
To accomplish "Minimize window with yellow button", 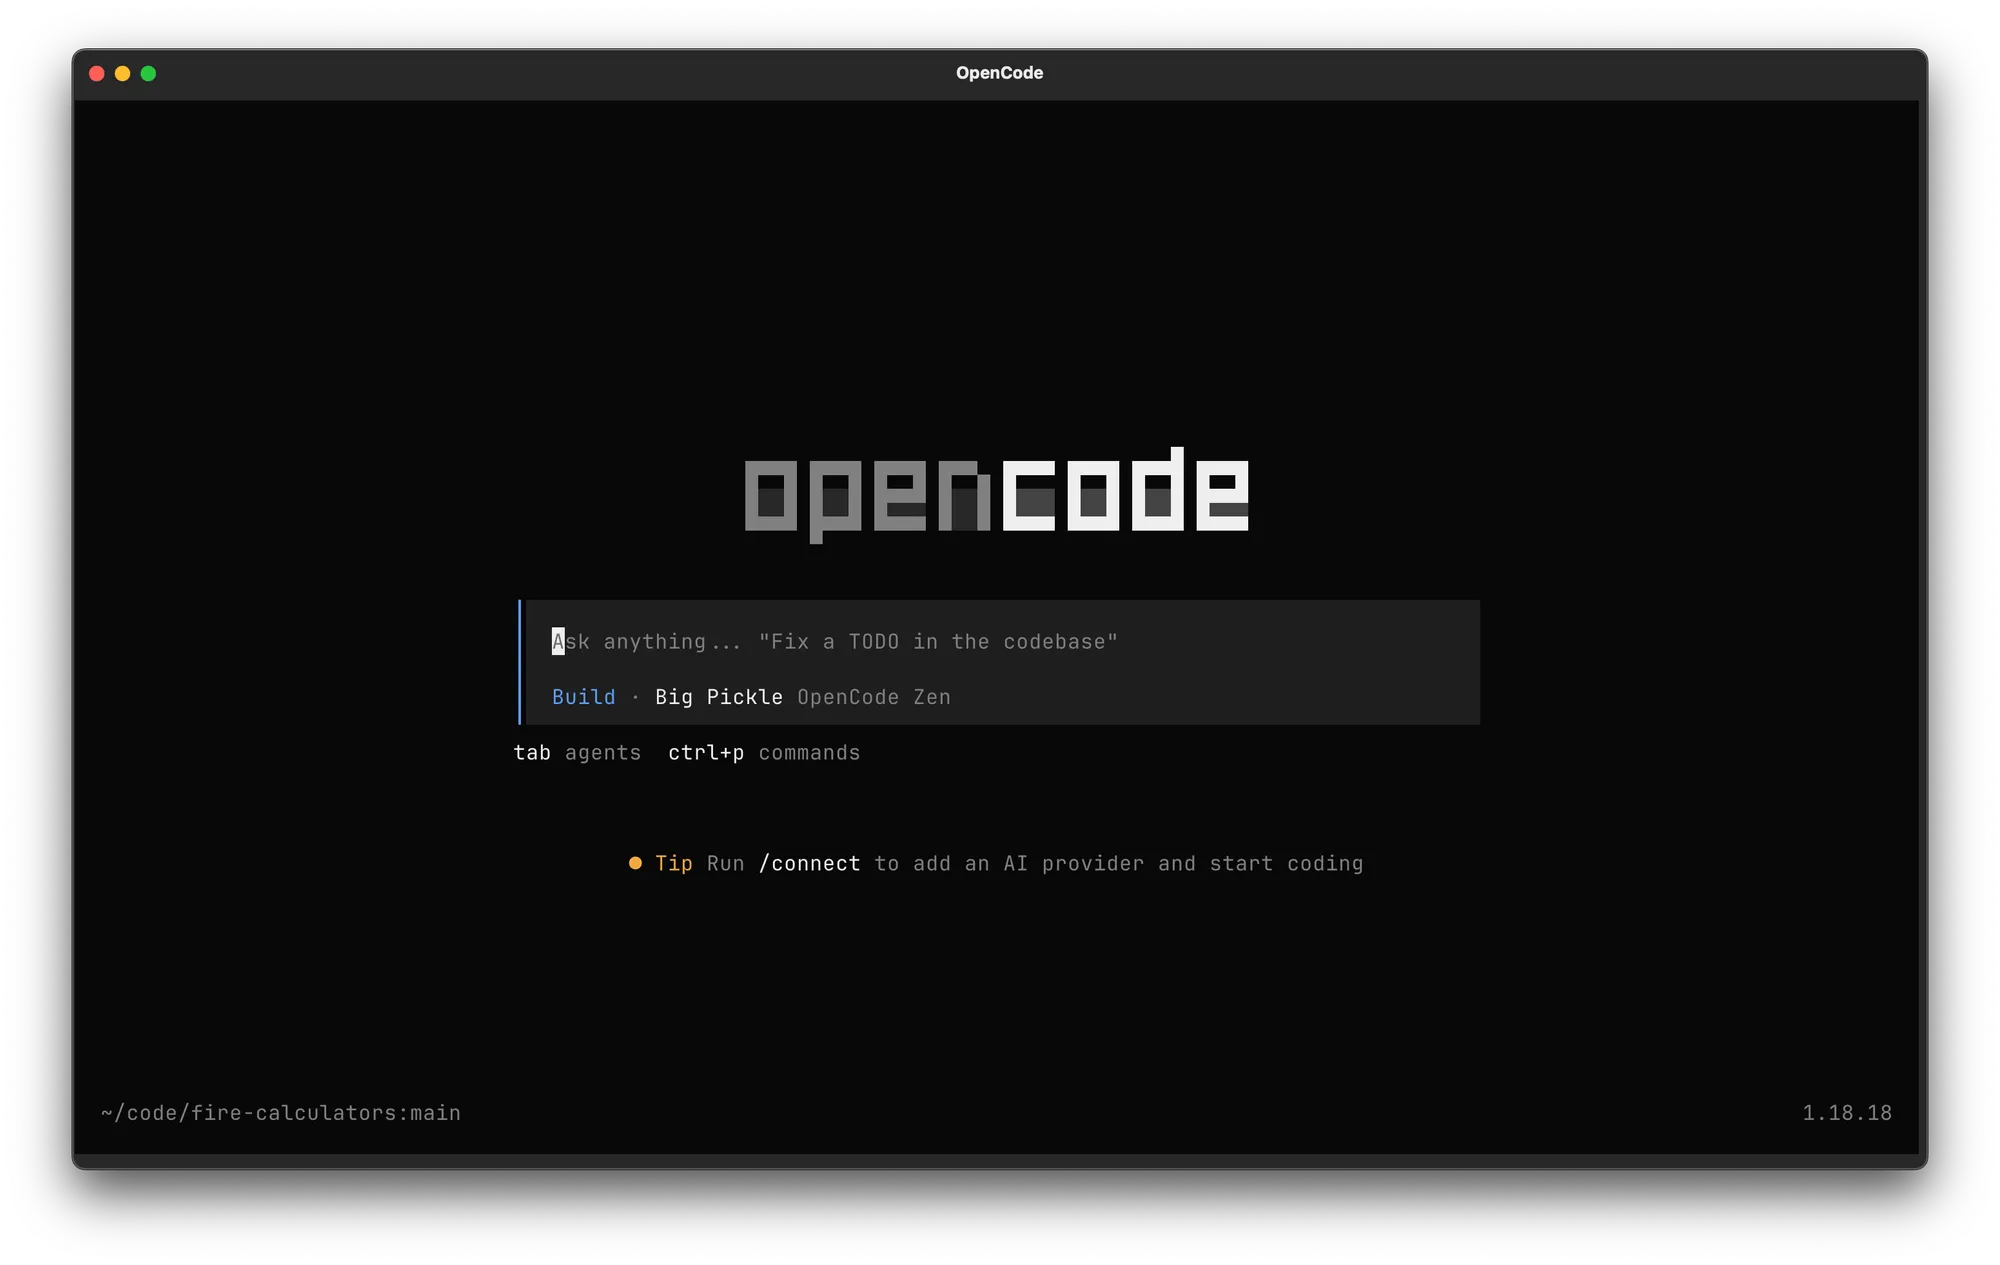I will pyautogui.click(x=123, y=73).
